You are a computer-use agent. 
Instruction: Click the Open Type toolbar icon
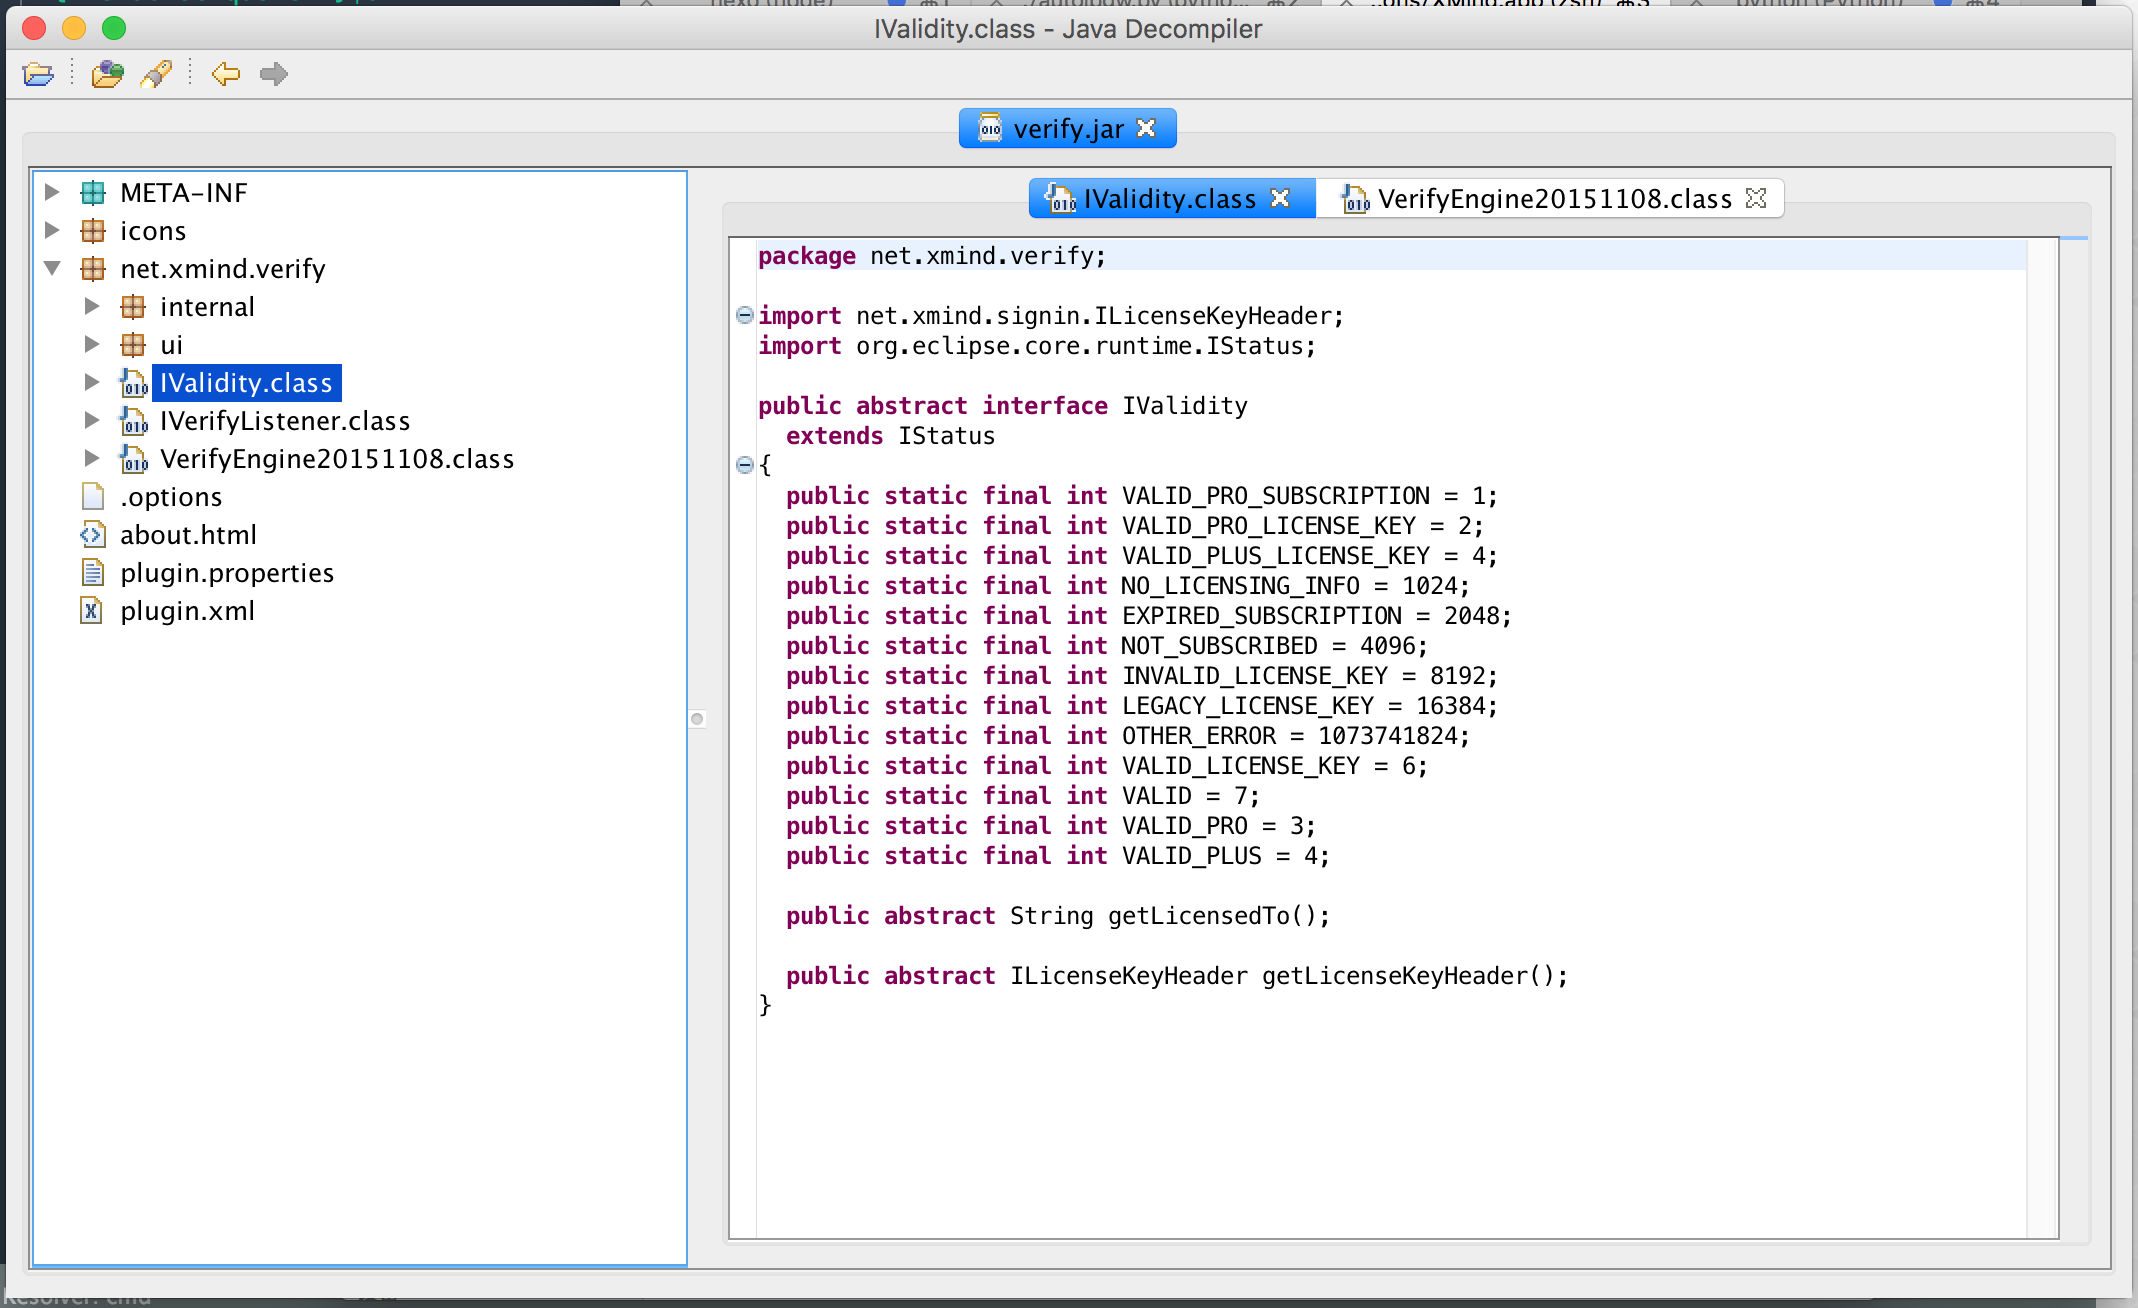(107, 74)
